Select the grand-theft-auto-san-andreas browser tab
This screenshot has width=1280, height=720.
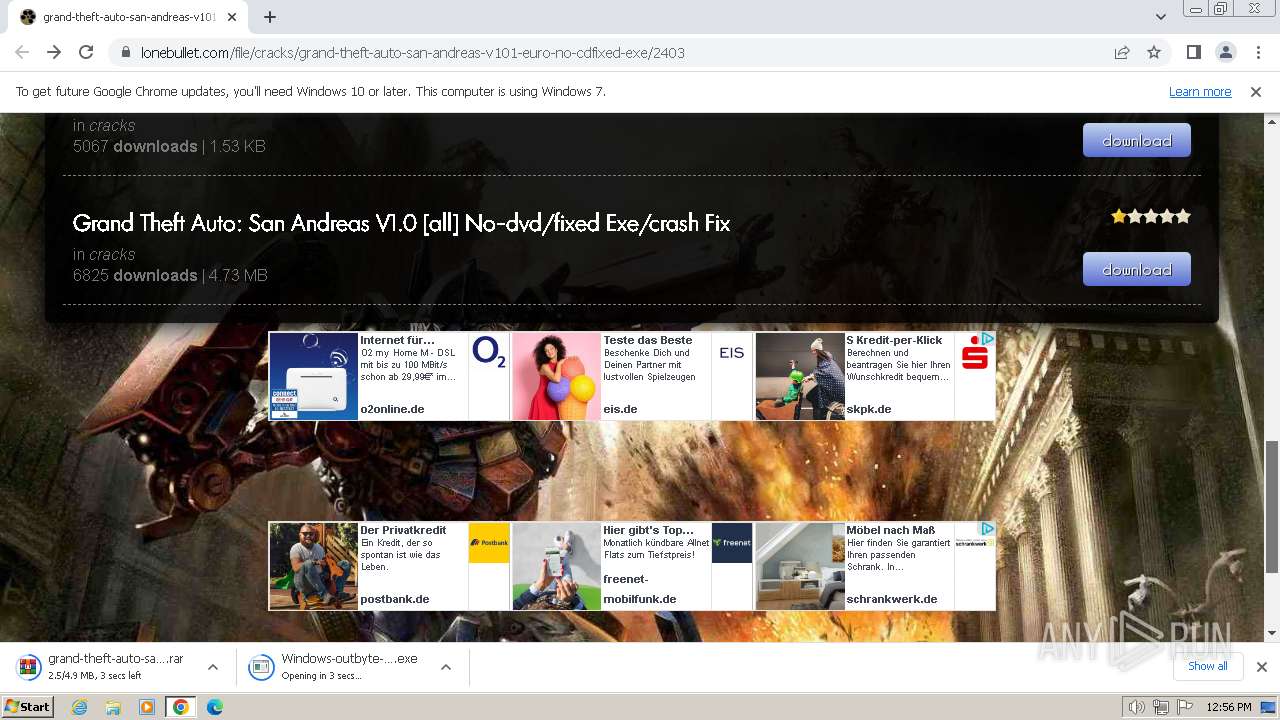pyautogui.click(x=128, y=17)
